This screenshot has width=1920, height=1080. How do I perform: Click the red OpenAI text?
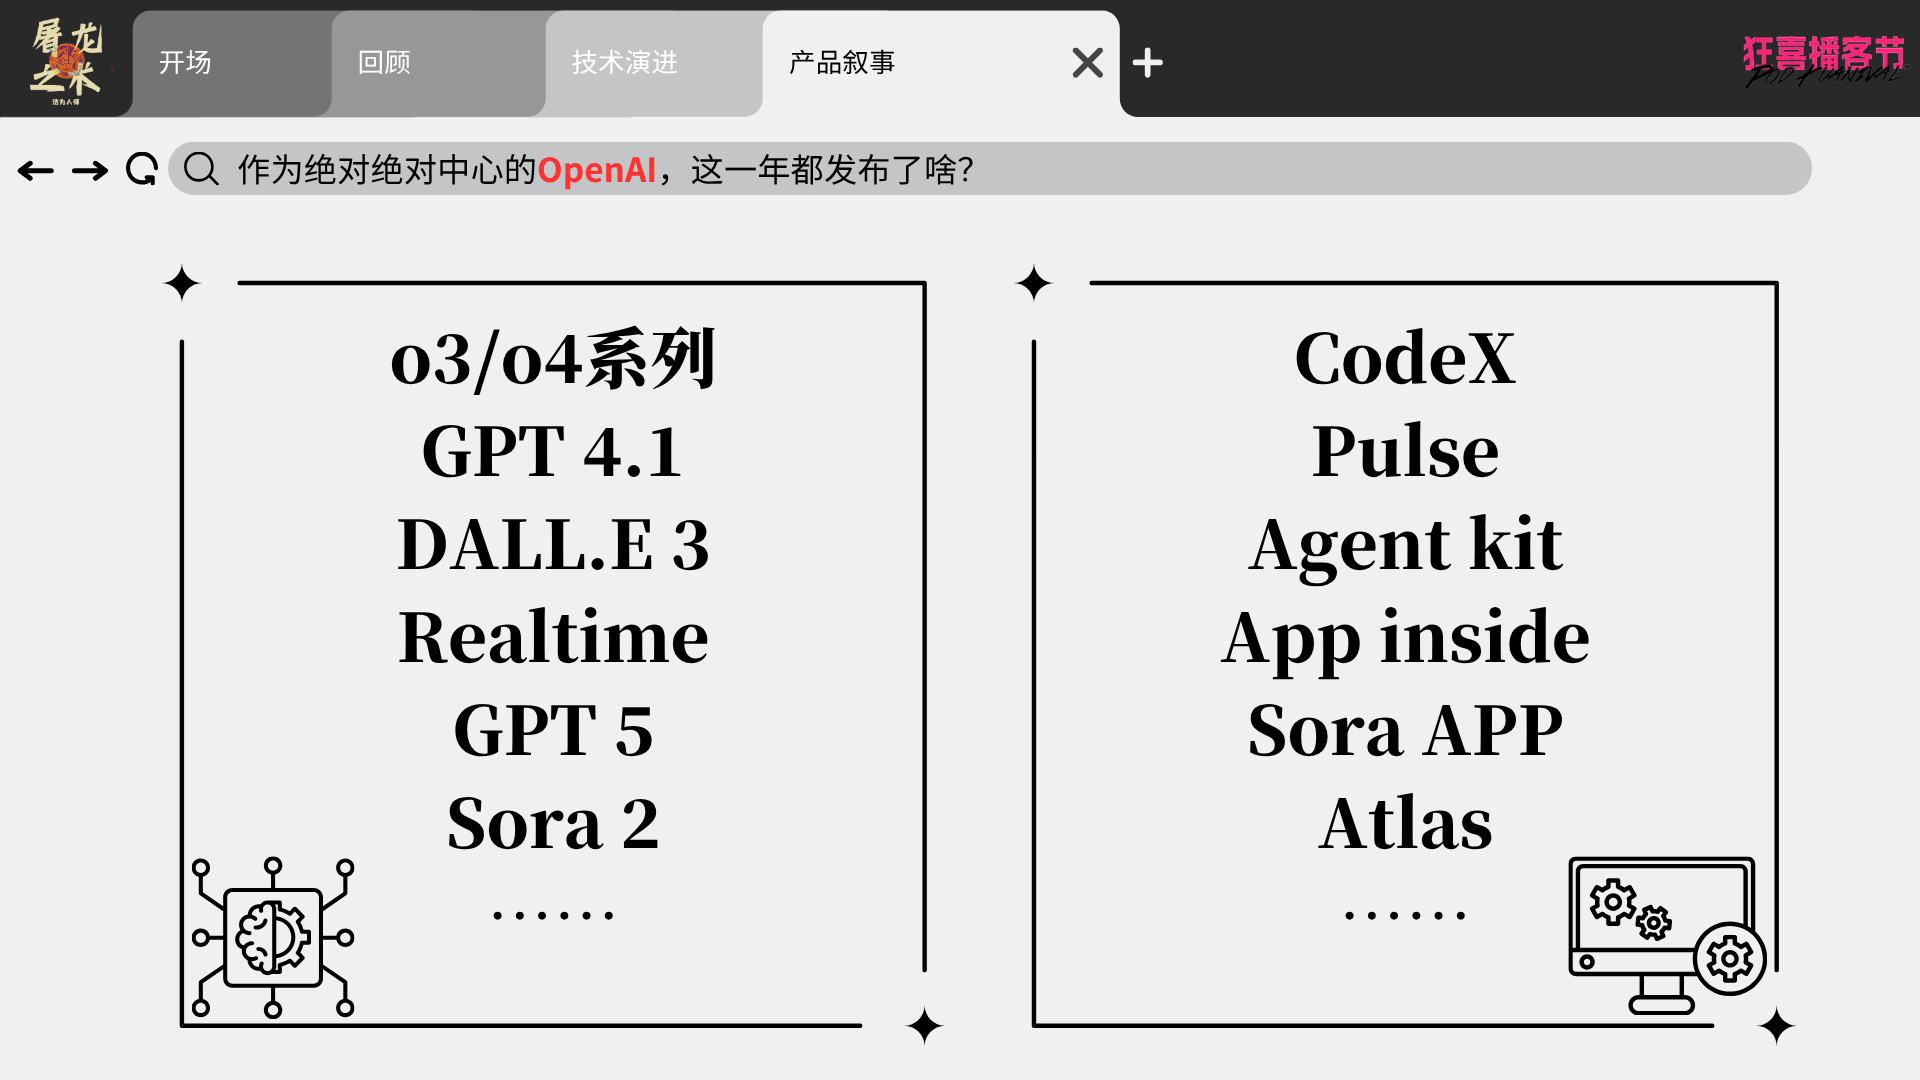596,170
